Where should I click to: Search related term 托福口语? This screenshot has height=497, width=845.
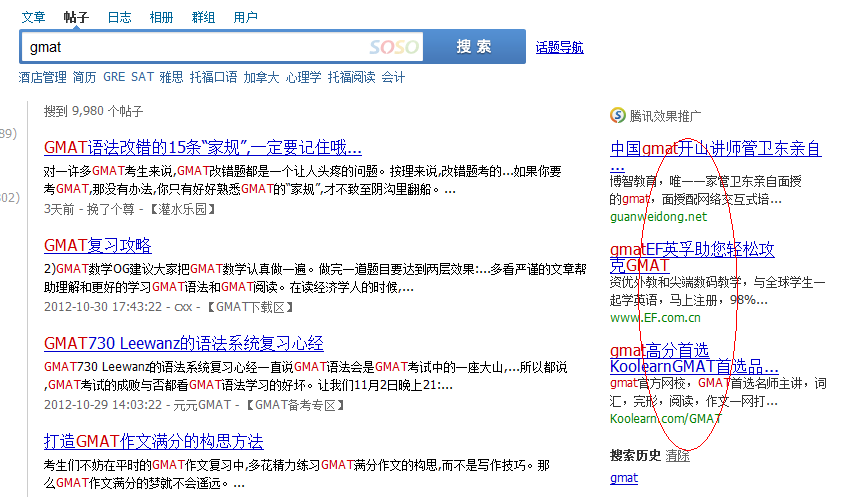coord(213,77)
